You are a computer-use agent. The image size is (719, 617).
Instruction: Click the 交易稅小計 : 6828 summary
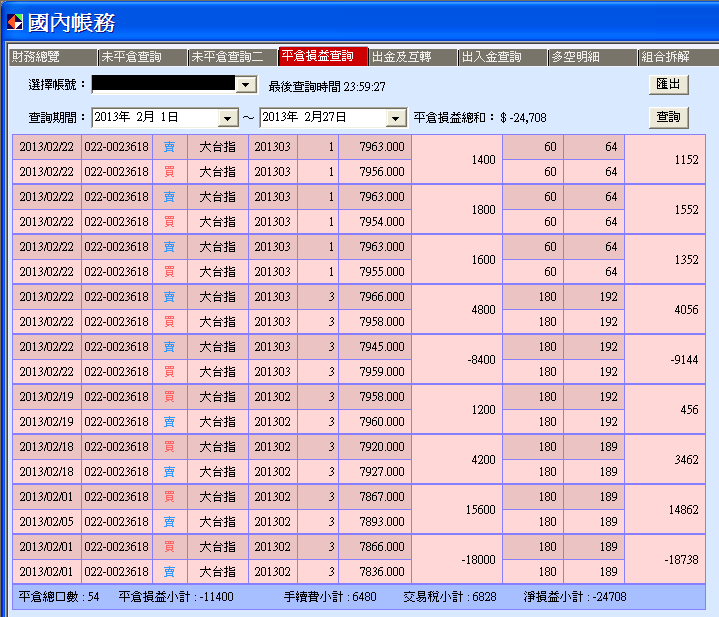[450, 597]
